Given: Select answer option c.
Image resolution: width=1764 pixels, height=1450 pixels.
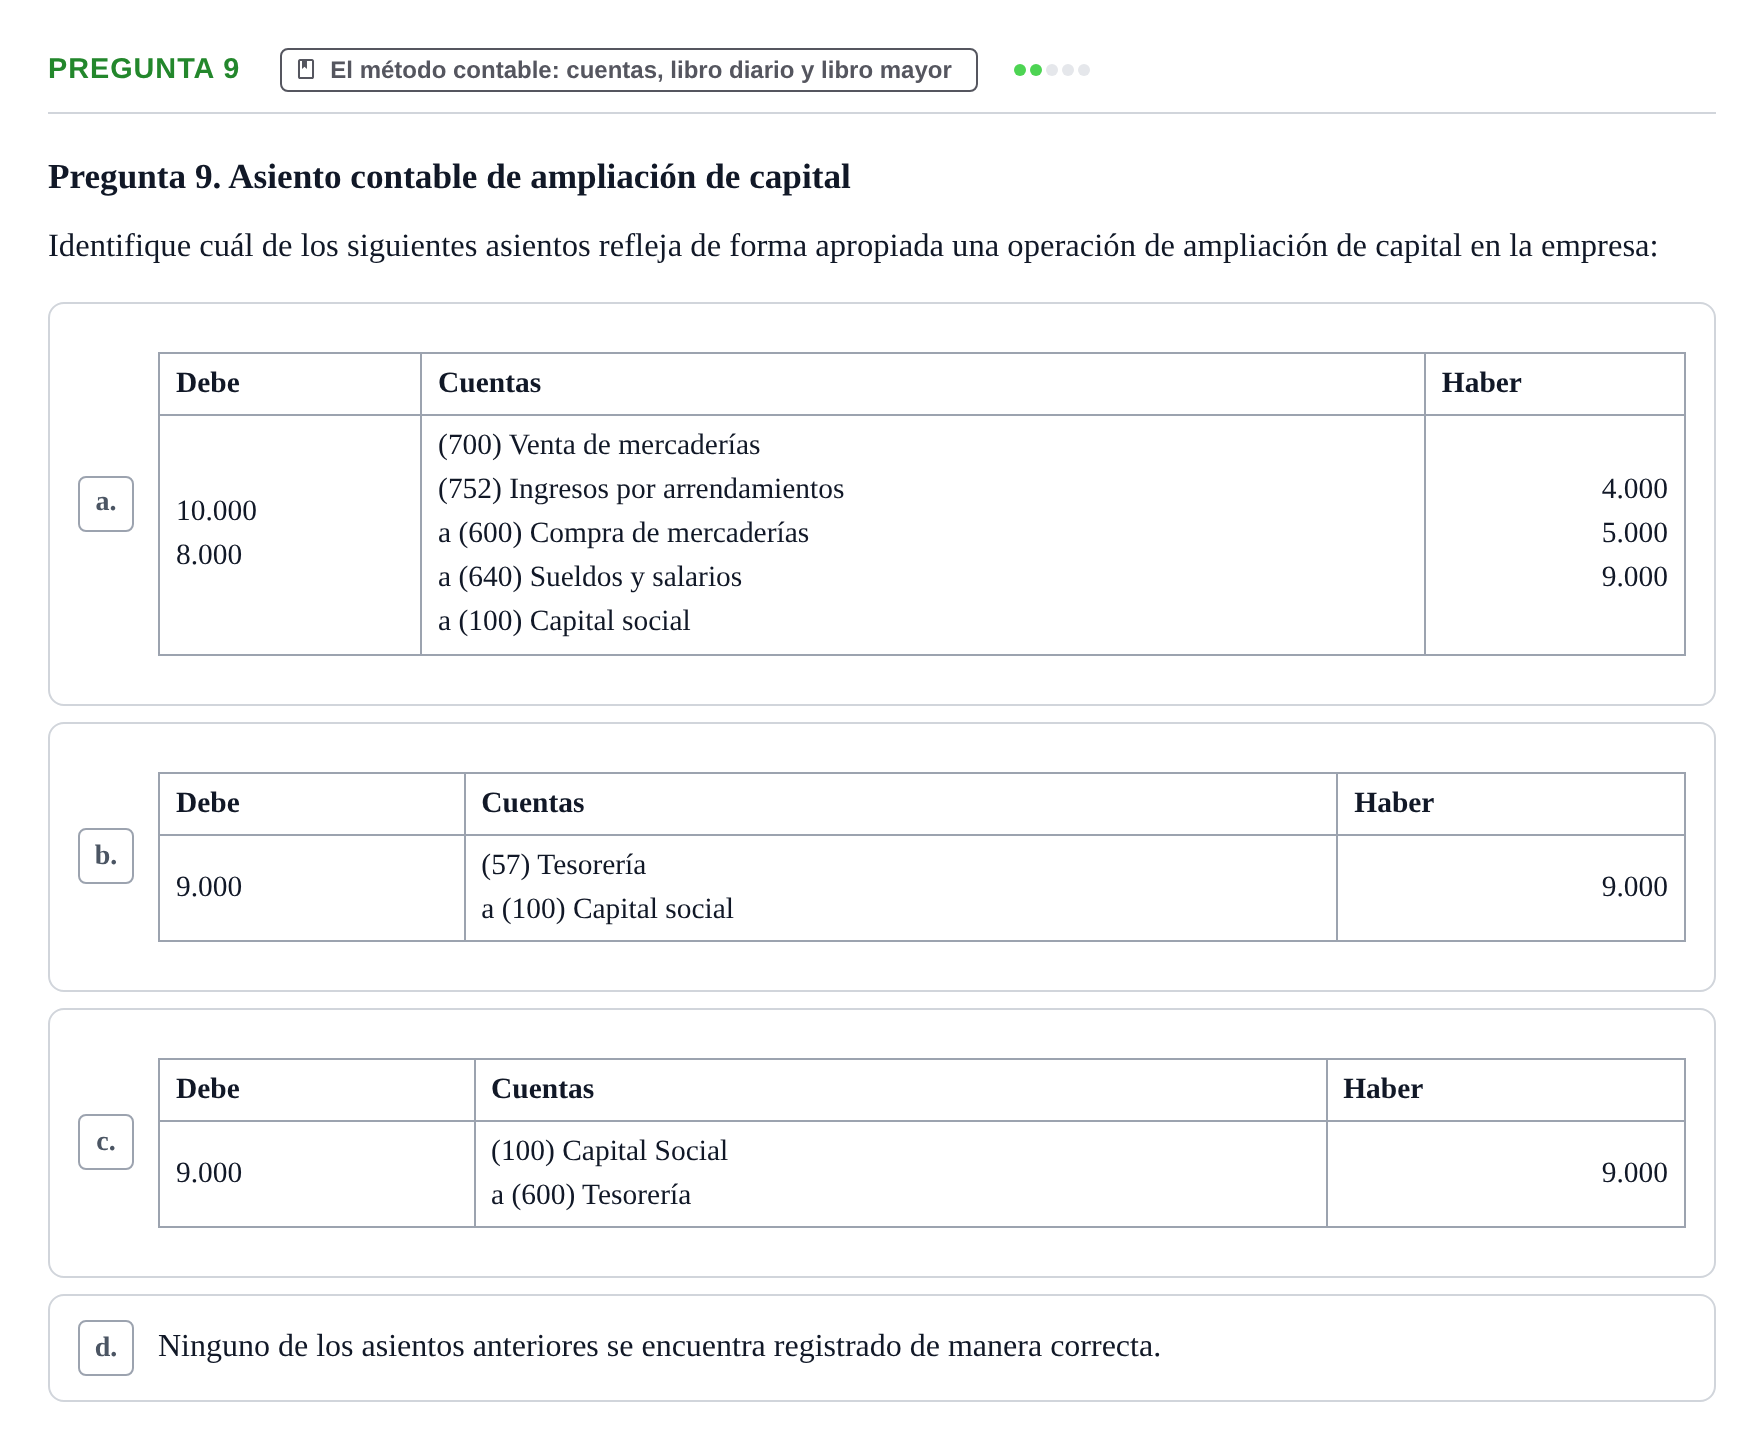Looking at the screenshot, I should (106, 1142).
